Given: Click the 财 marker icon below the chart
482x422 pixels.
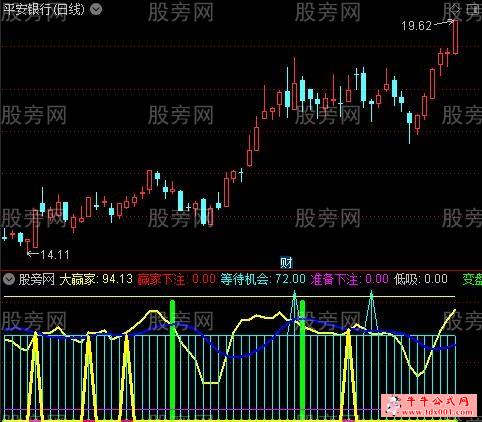Looking at the screenshot, I should (286, 263).
